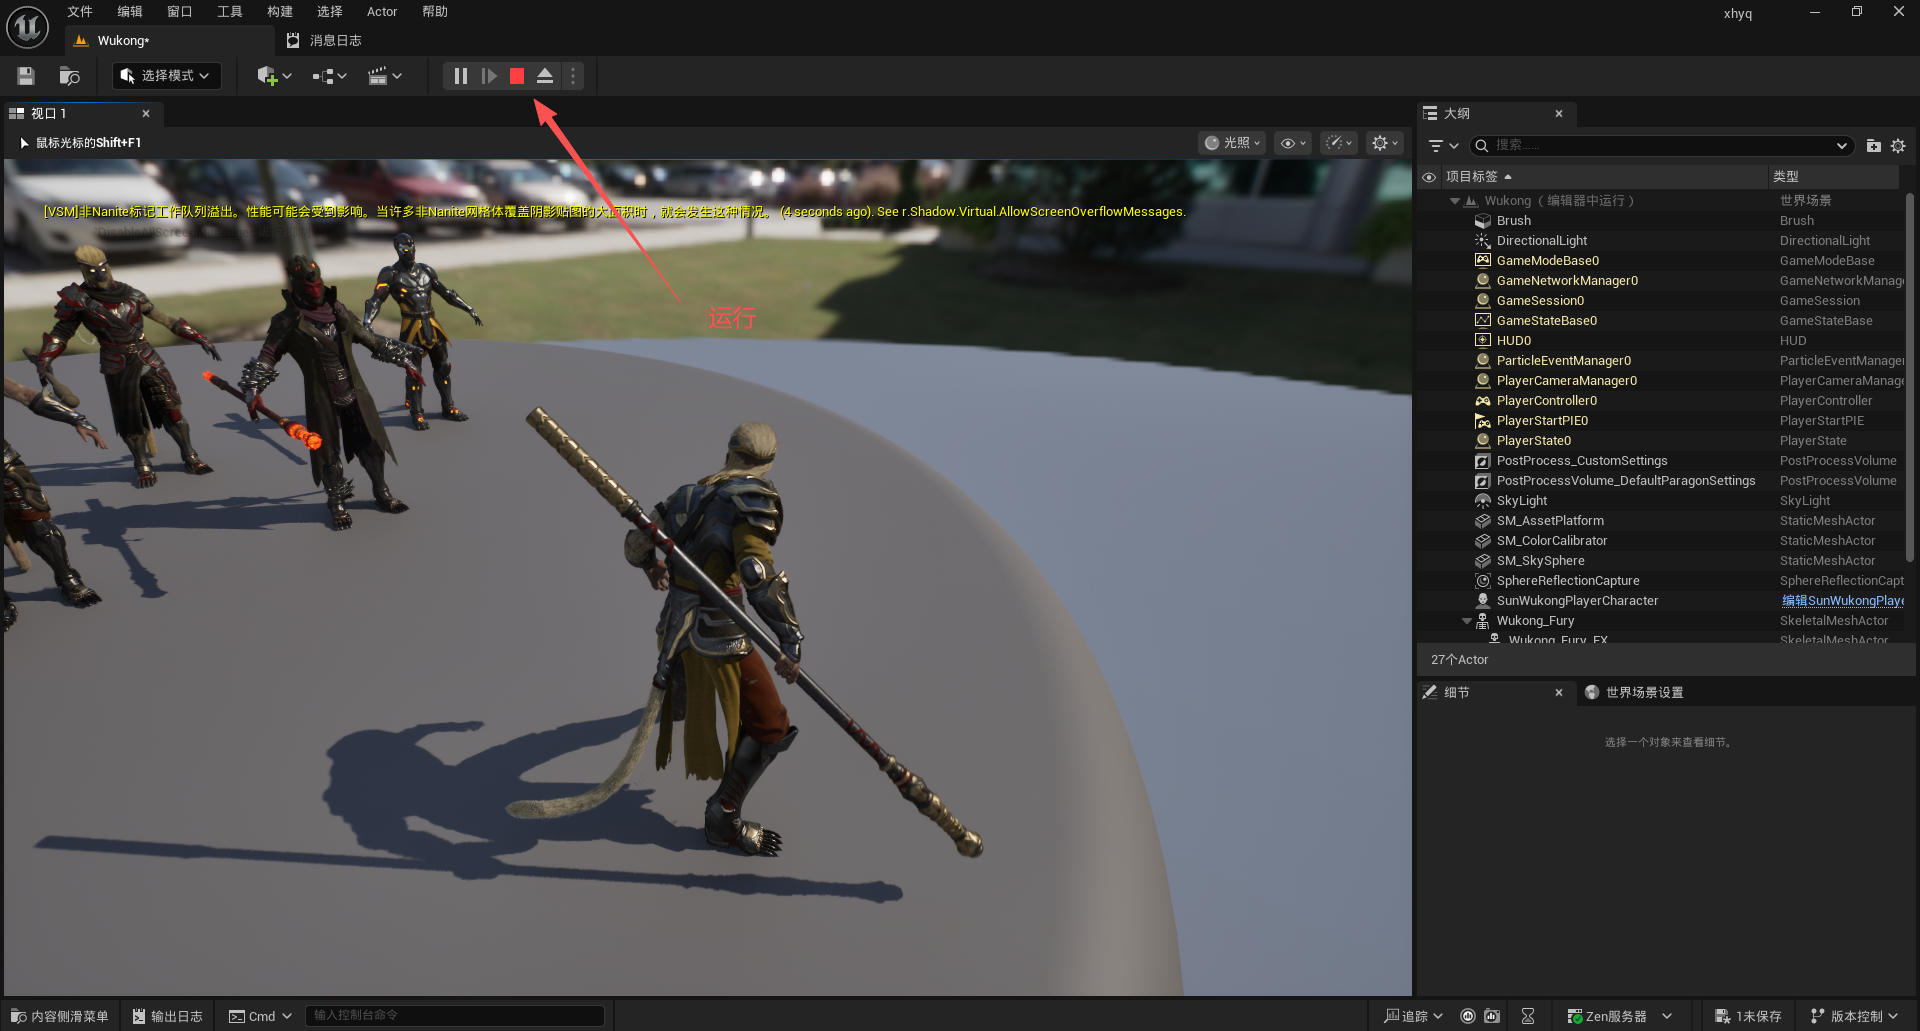Close the 大纲 outliner tab

(x=1559, y=114)
